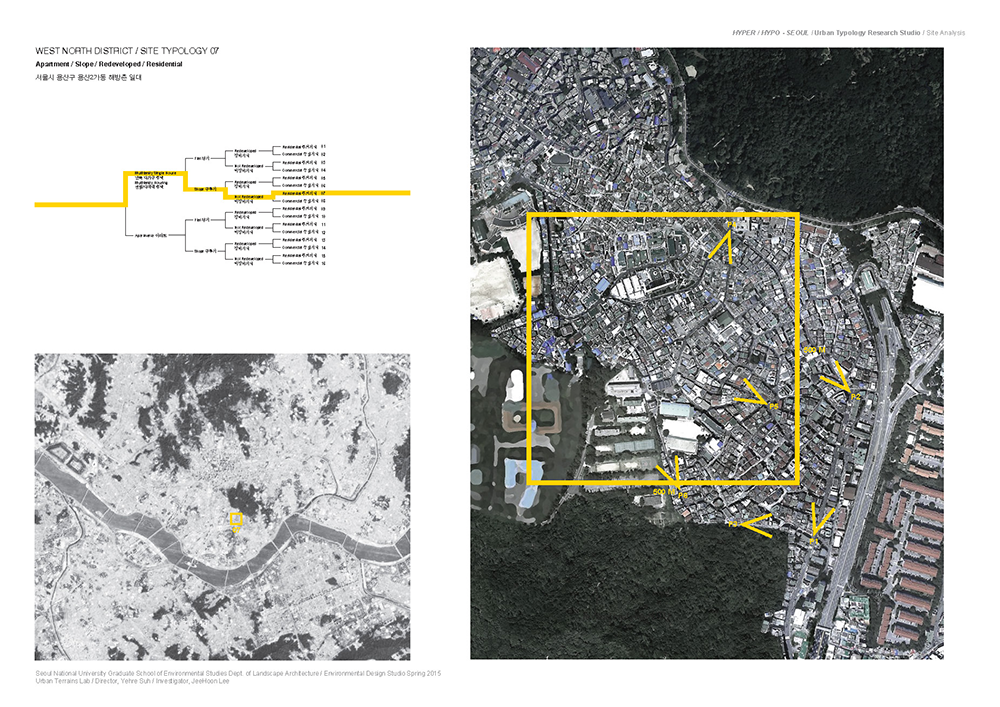
Task: Click the Seoul National University credit line
Action: tap(237, 673)
